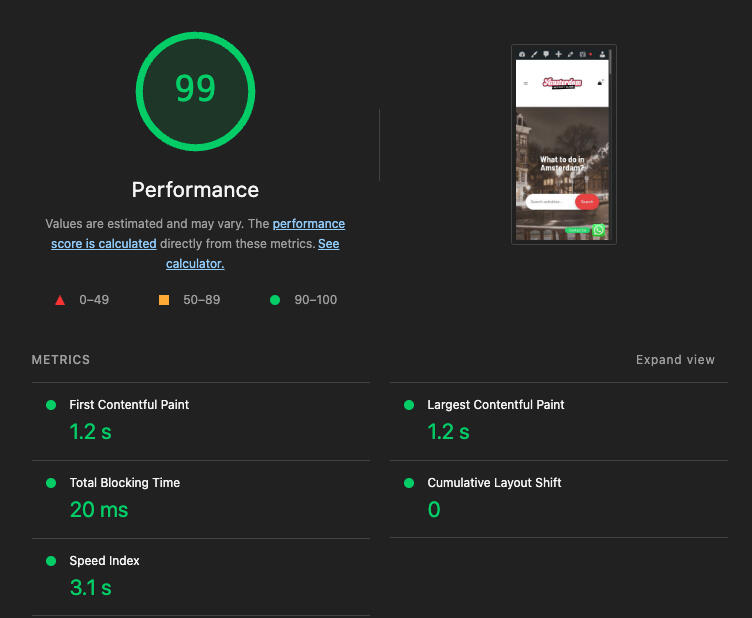The height and width of the screenshot is (618, 752).
Task: Click the red triangle 0–49 legend icon
Action: click(60, 300)
